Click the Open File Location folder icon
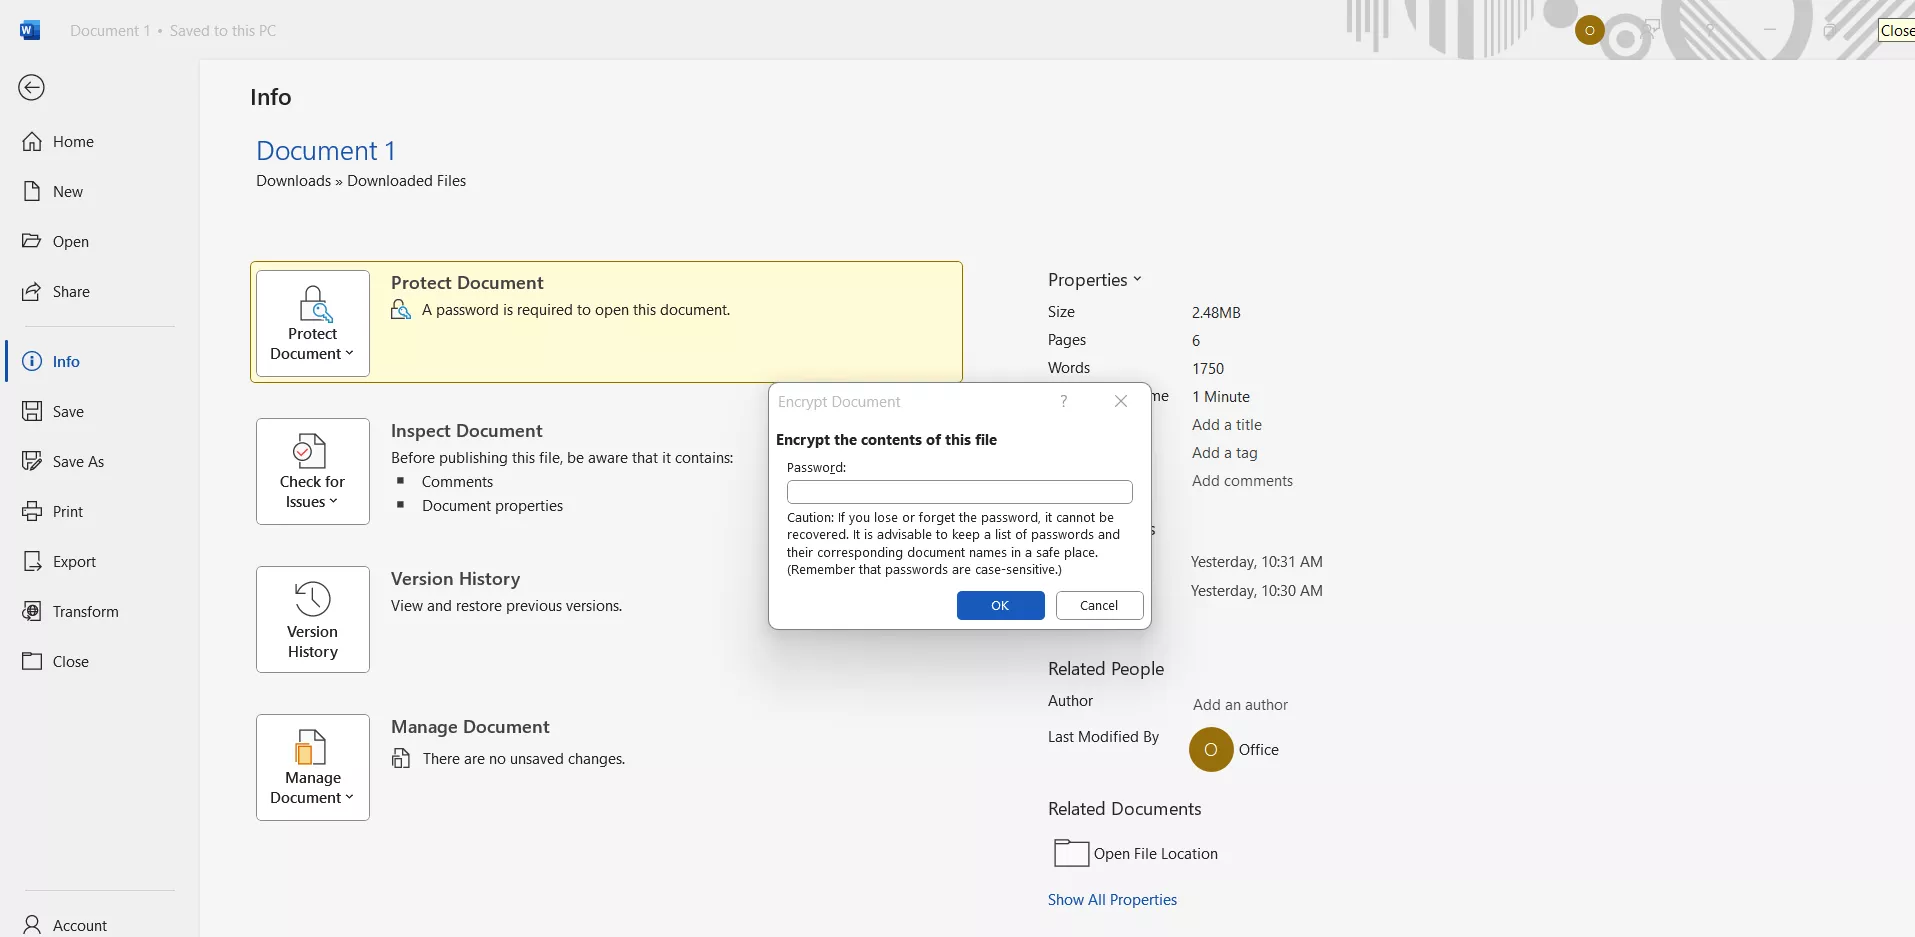This screenshot has height=937, width=1915. (x=1071, y=853)
